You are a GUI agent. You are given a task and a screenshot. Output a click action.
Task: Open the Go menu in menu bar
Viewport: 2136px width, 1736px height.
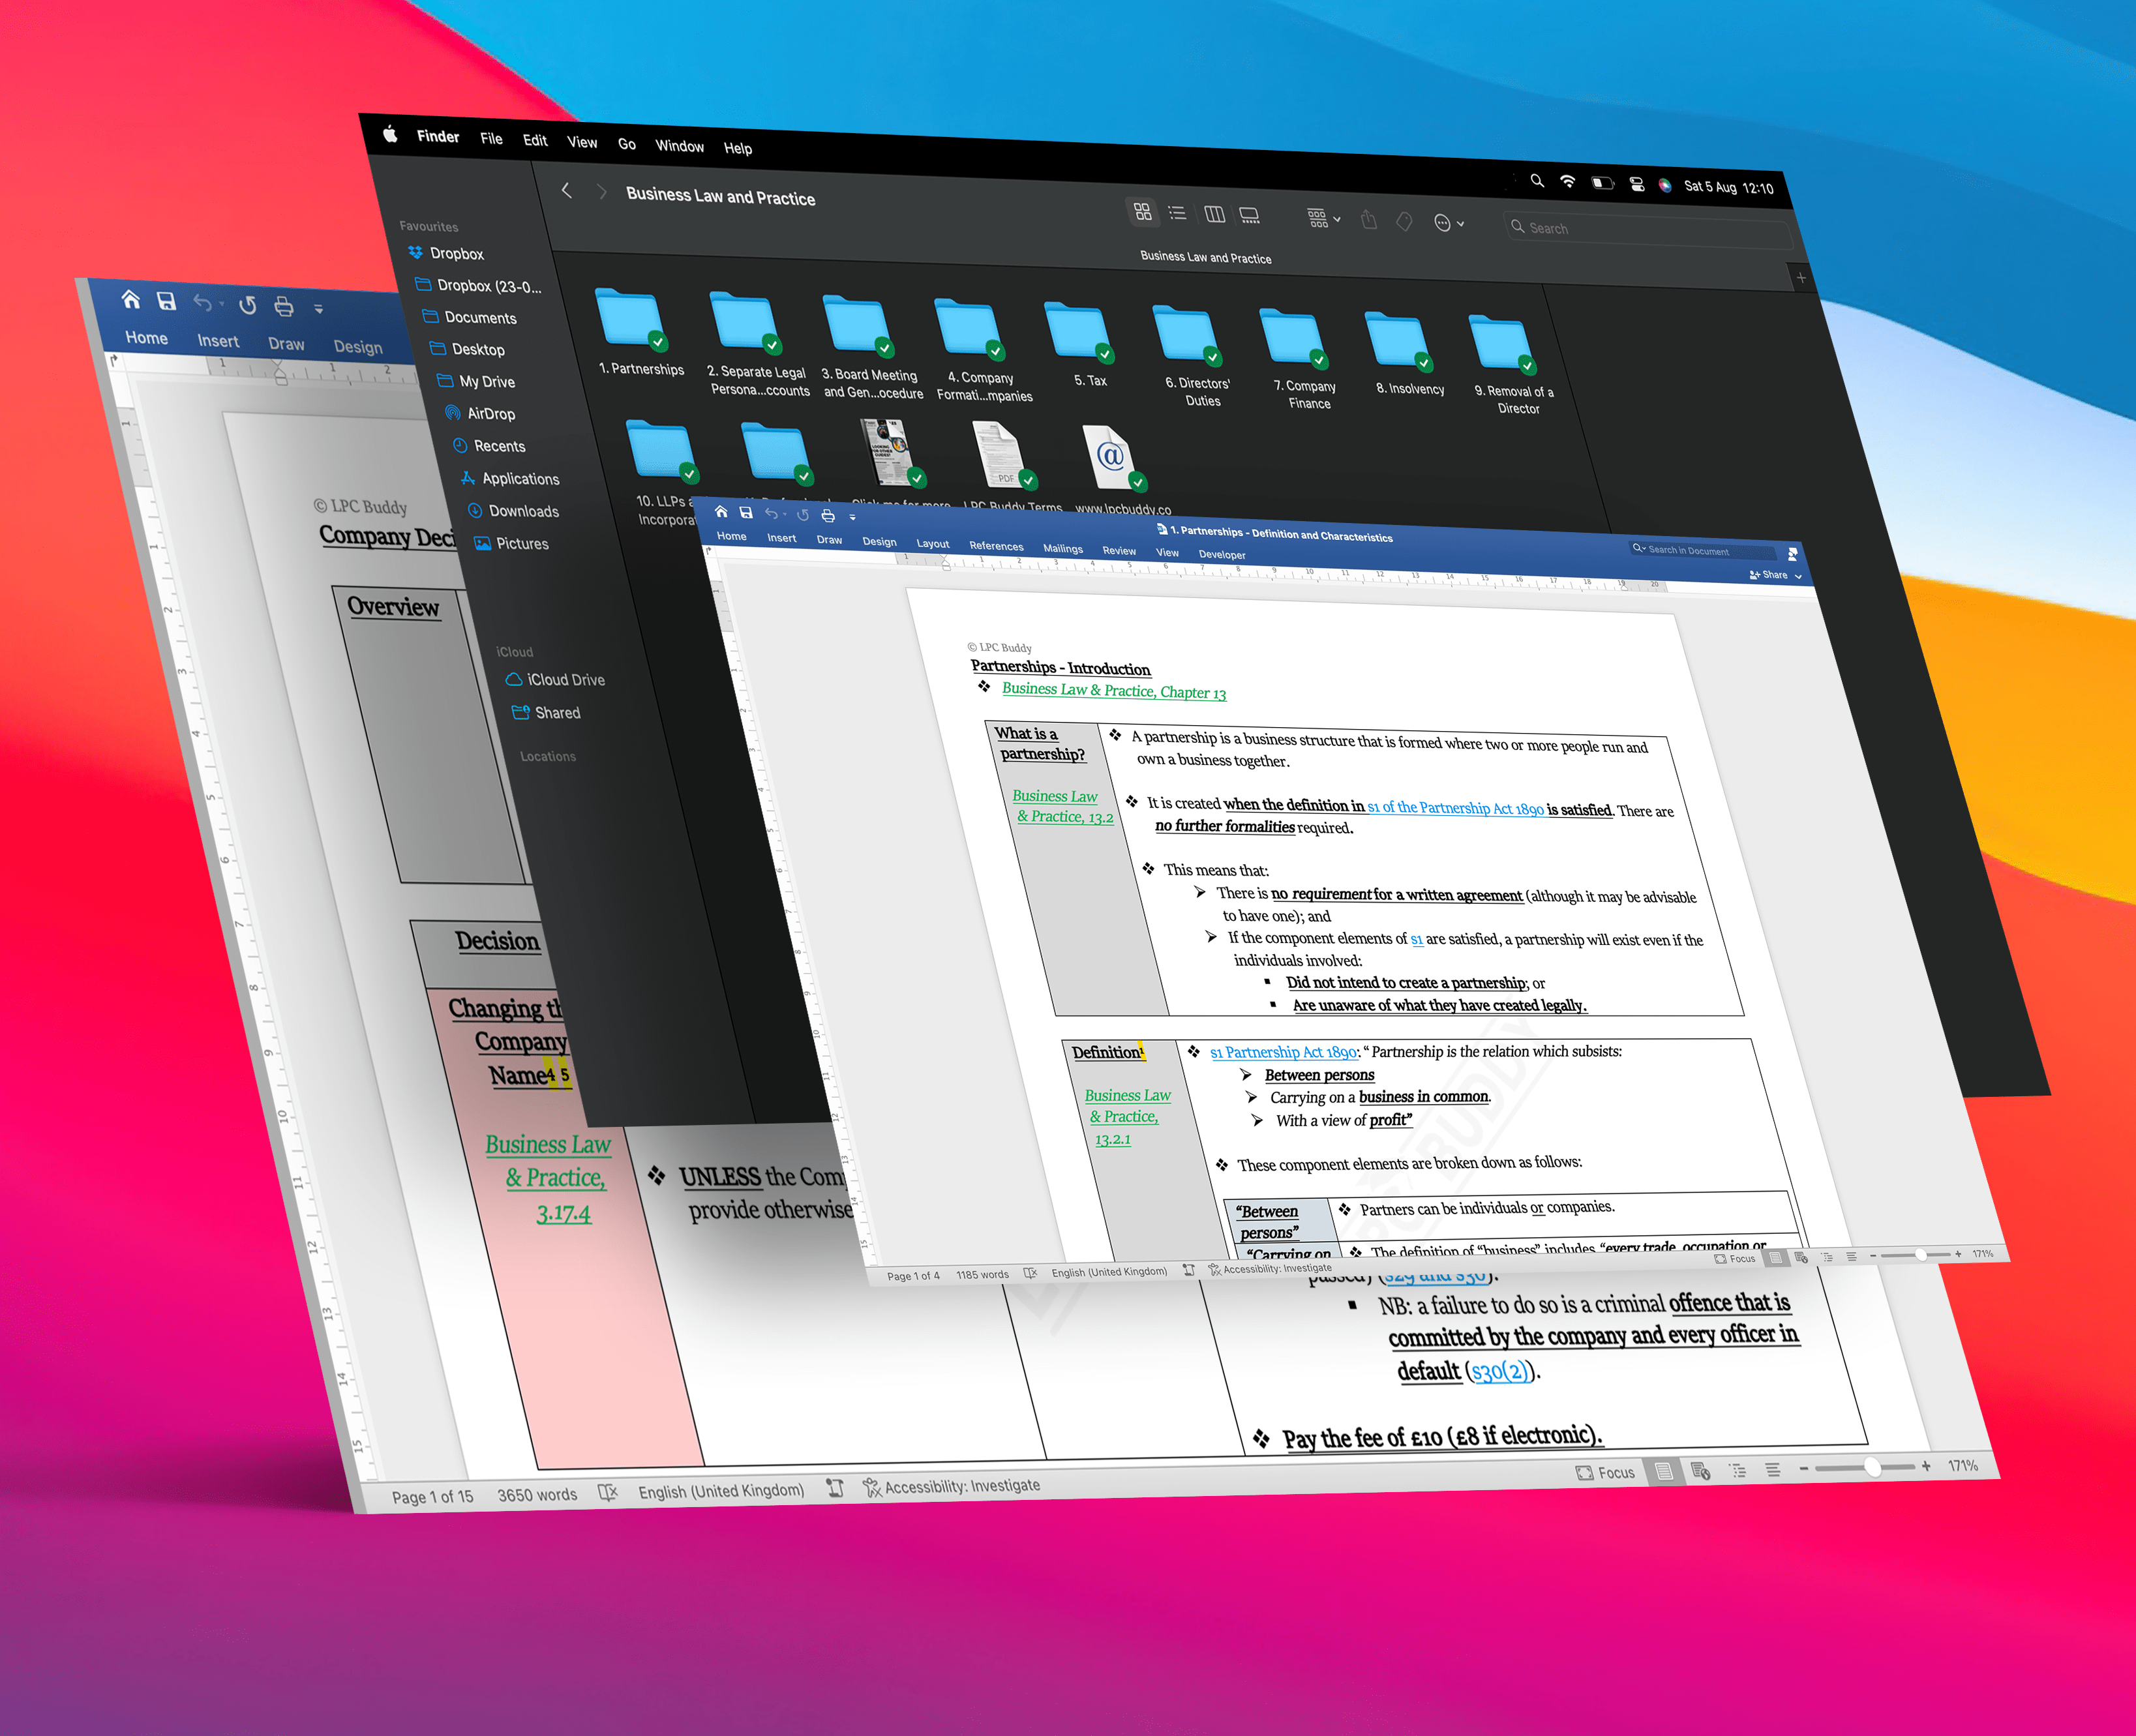coord(626,144)
